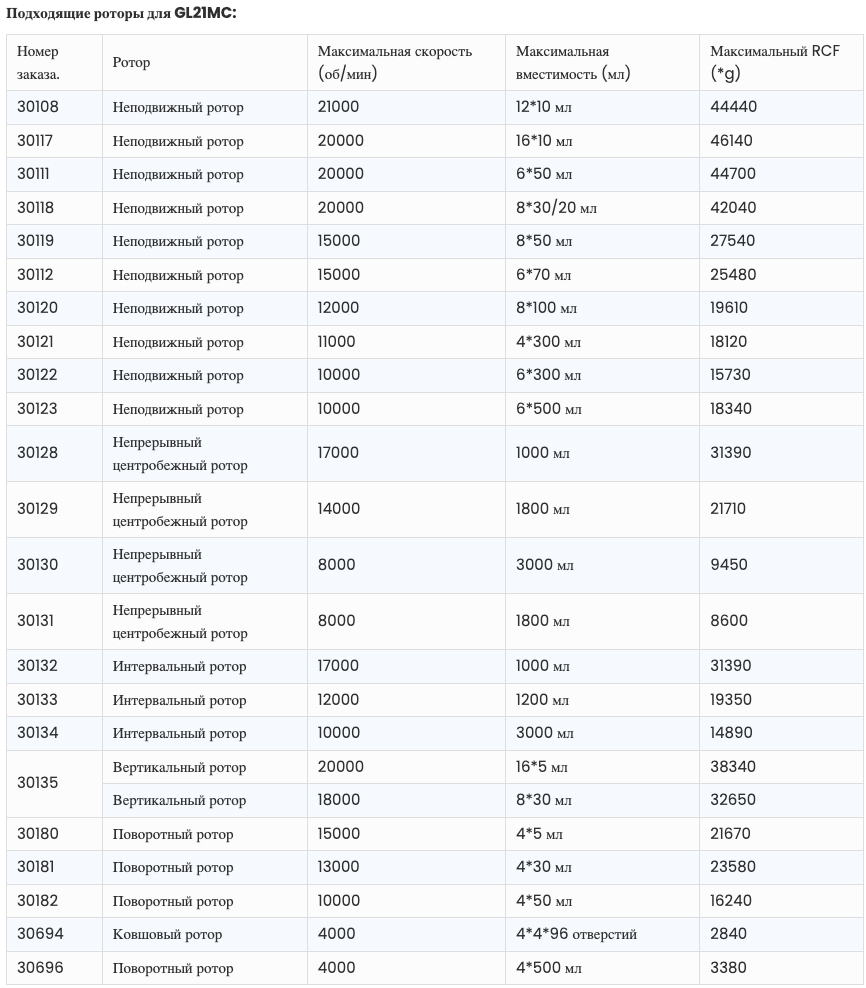The image size is (866, 988).
Task: Select order number 30129
Action: [x=38, y=509]
